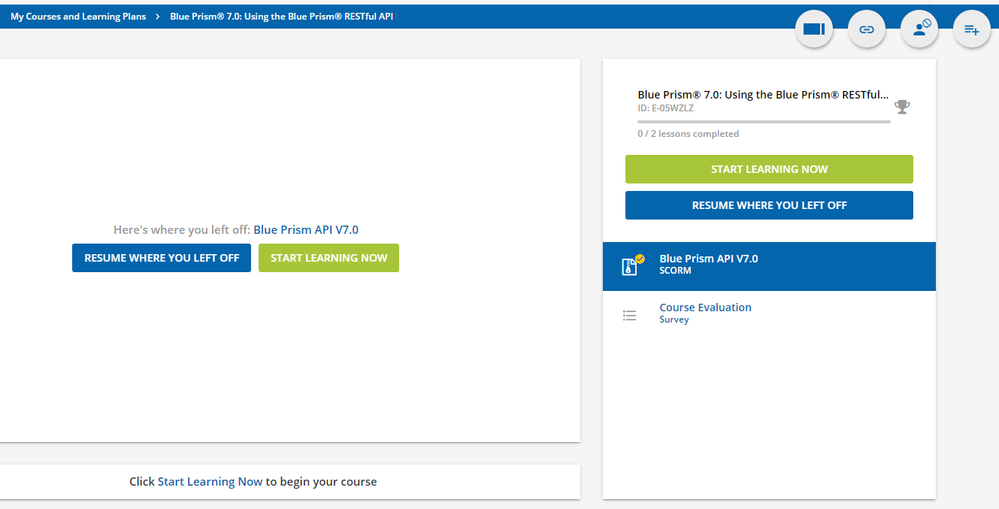Image resolution: width=999 pixels, height=509 pixels.
Task: Click the Start Learning Now link at bottom
Action: point(210,482)
